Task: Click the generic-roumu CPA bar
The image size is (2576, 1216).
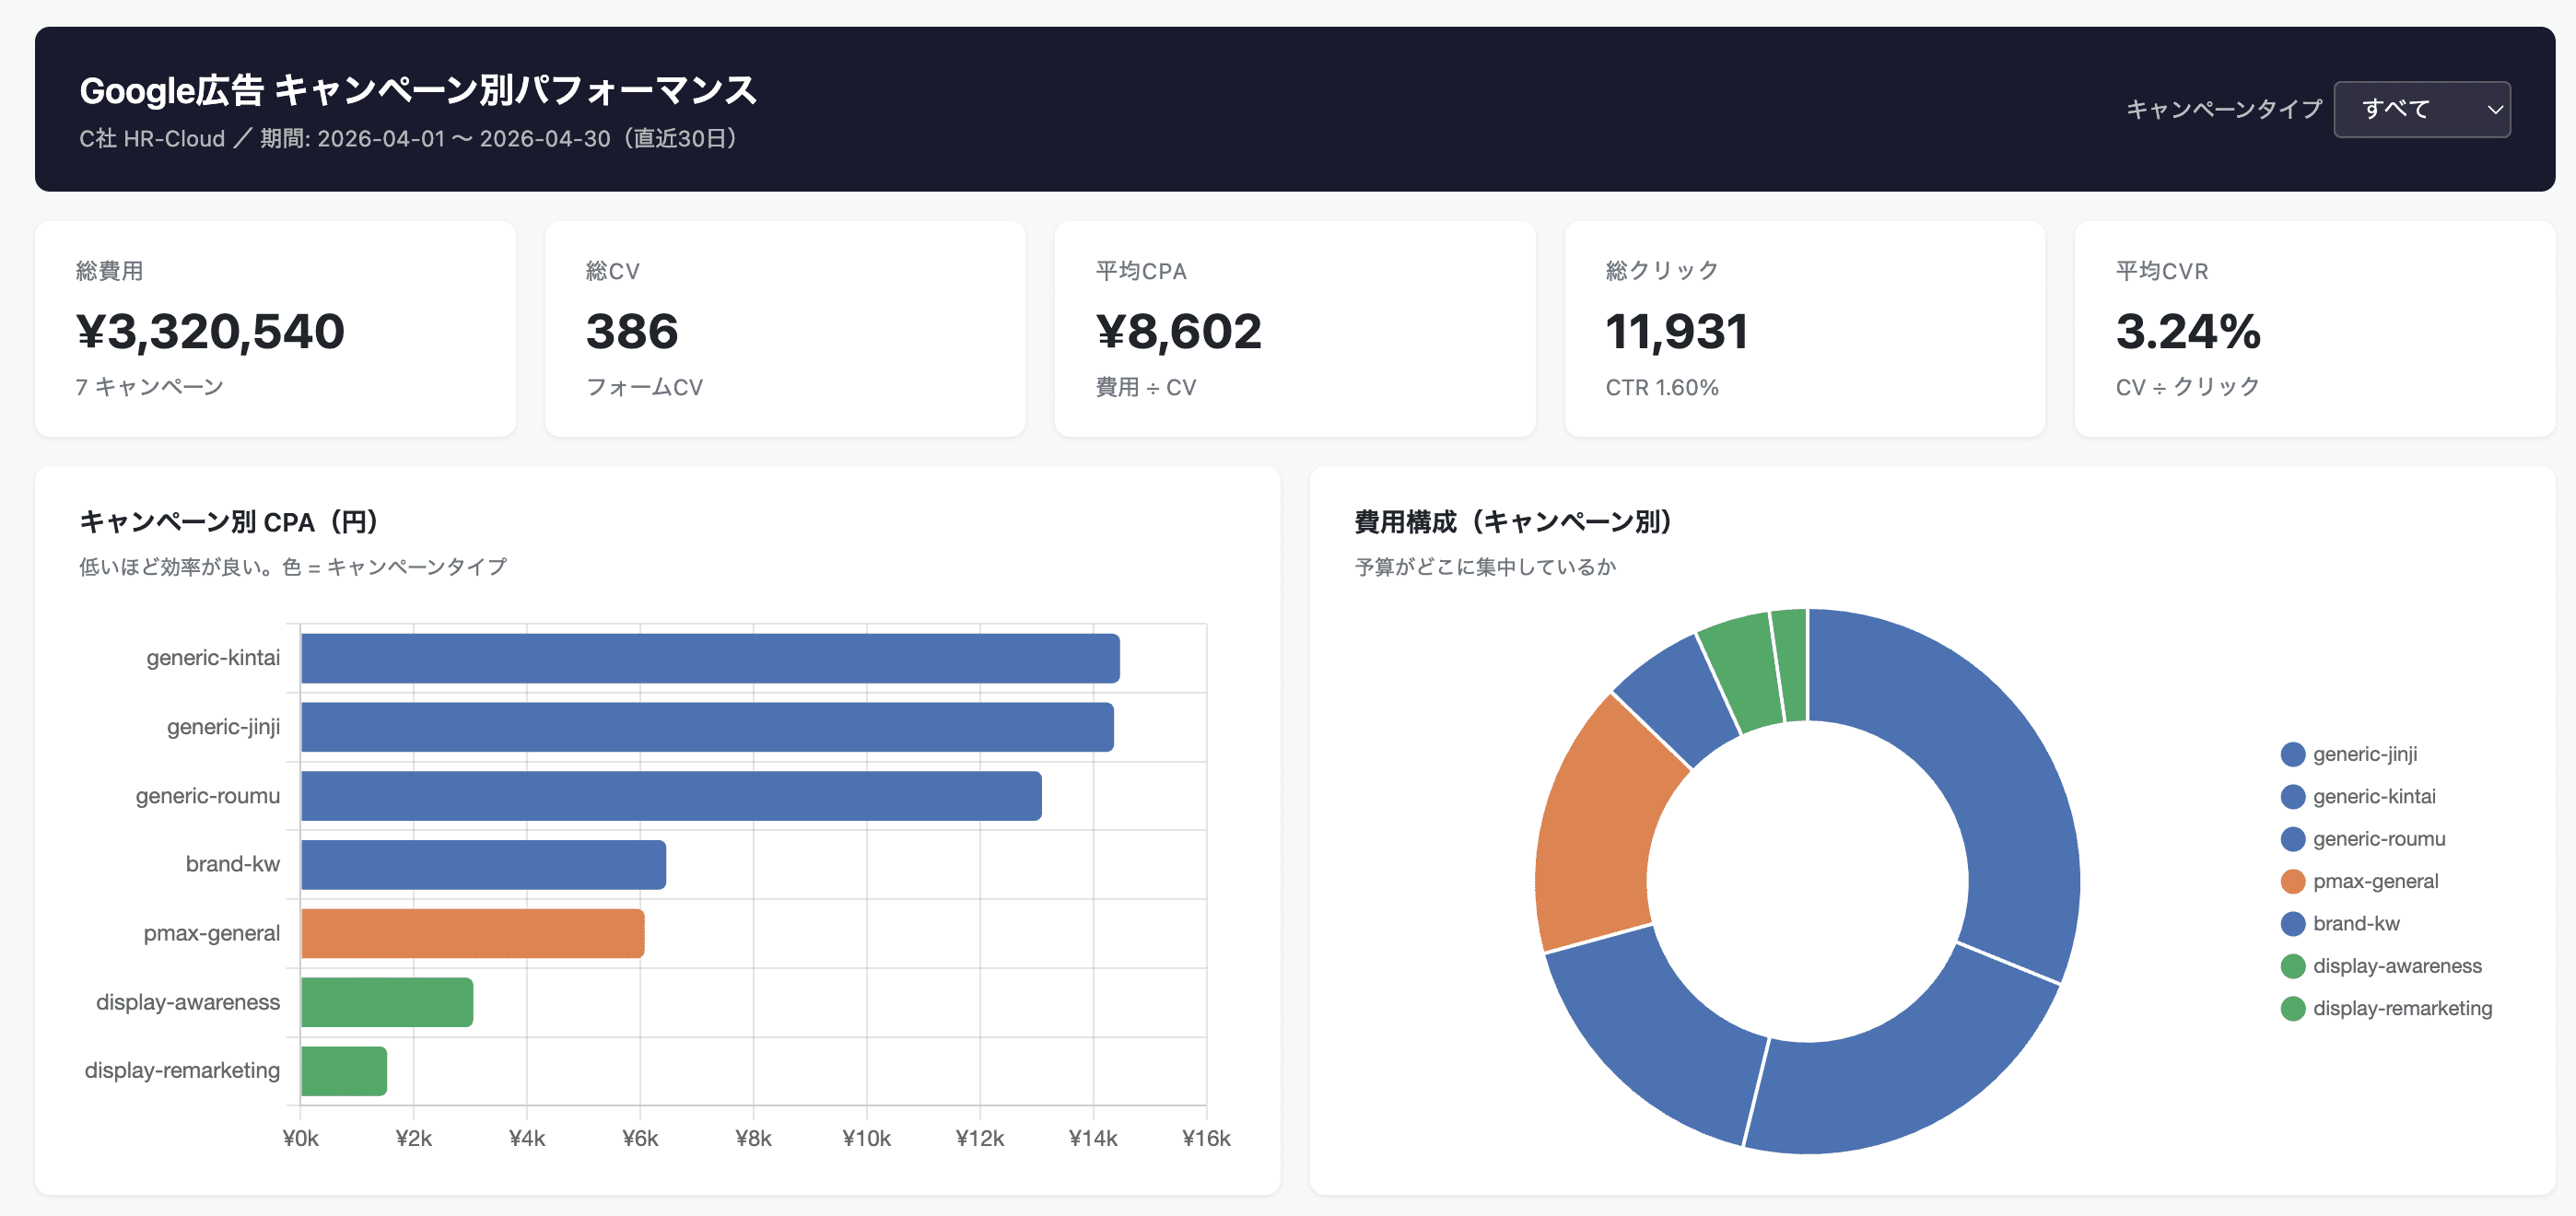Action: click(x=671, y=796)
